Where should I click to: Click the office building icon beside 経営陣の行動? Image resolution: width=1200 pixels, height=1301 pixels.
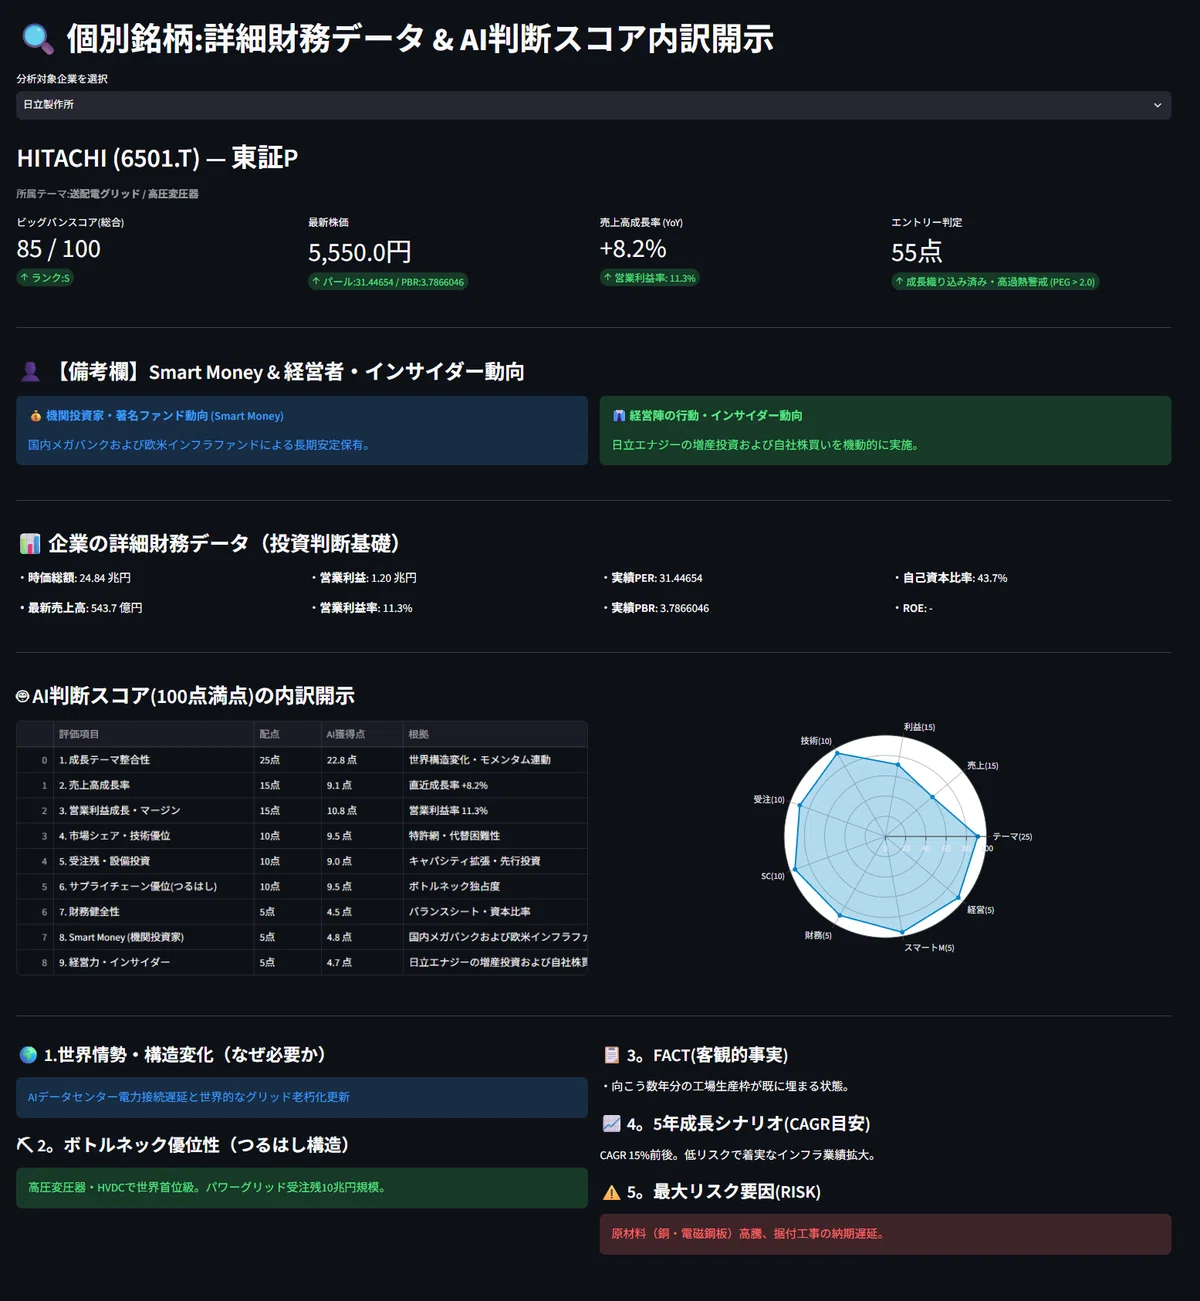tap(619, 416)
